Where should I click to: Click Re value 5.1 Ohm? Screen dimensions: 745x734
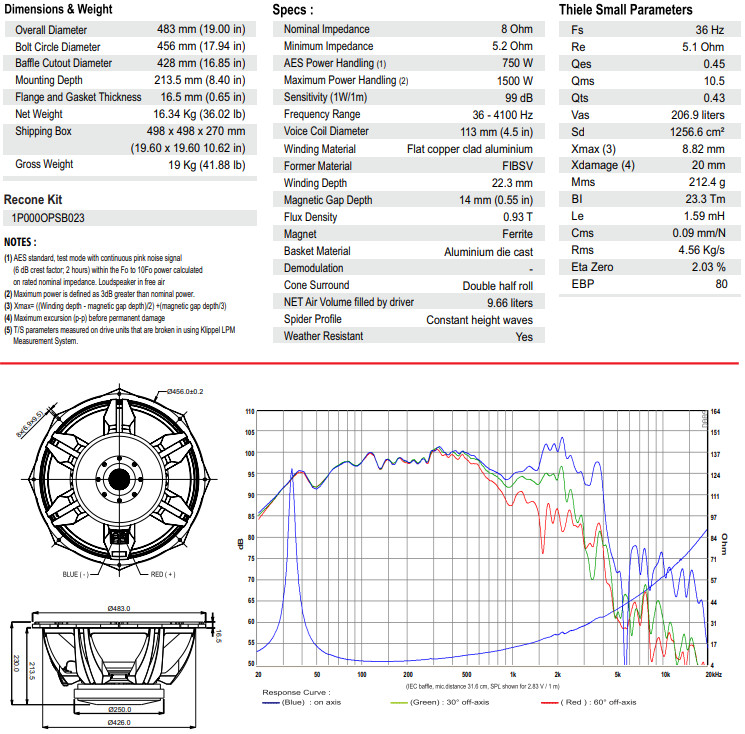click(x=703, y=47)
